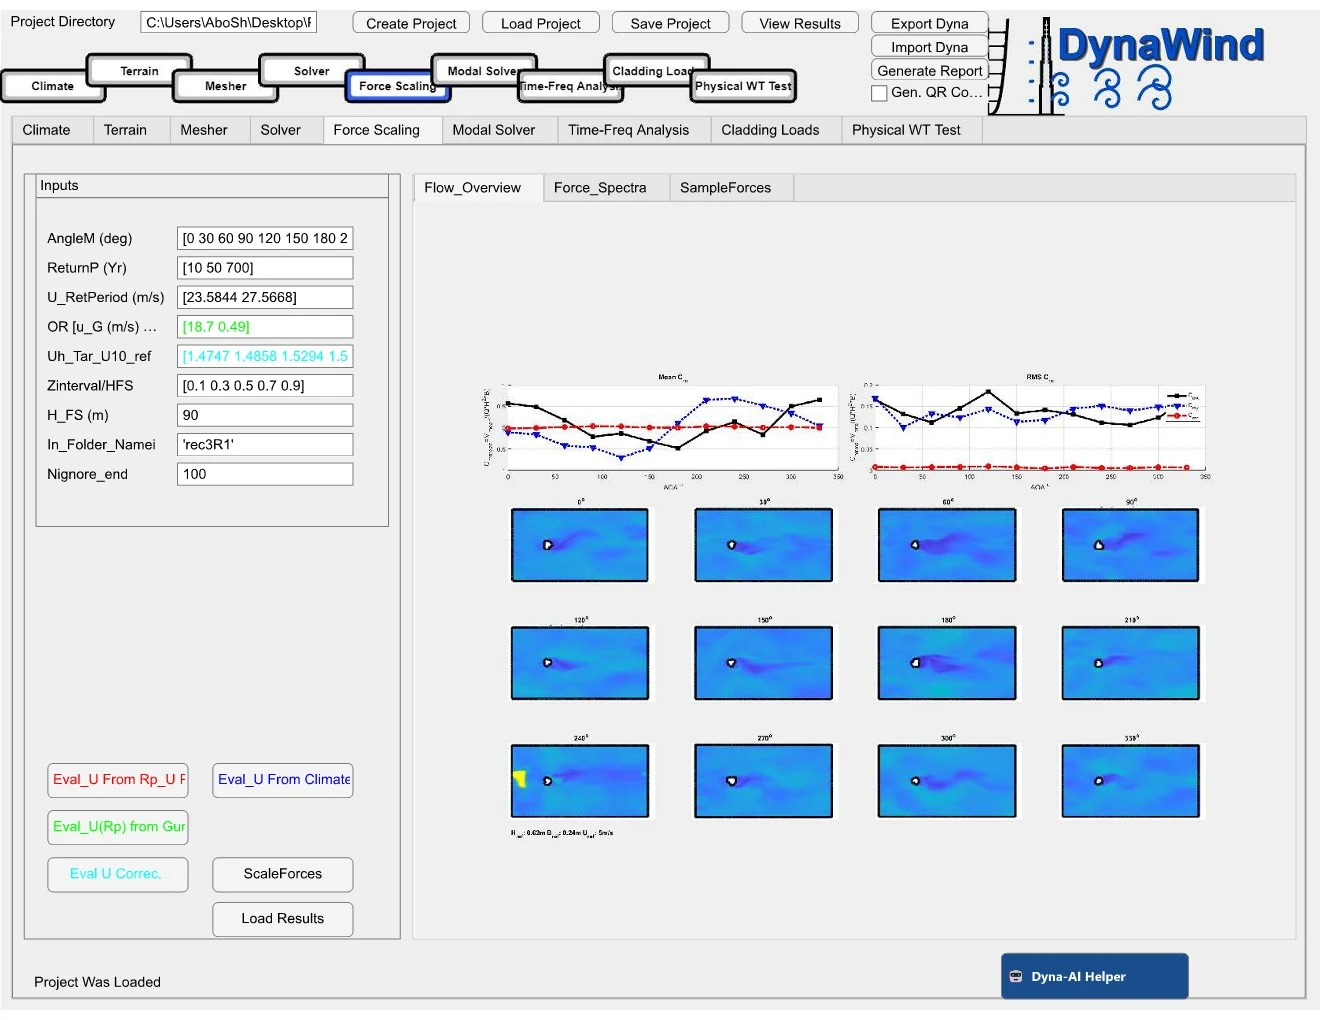Click the Load Results button

click(x=282, y=918)
